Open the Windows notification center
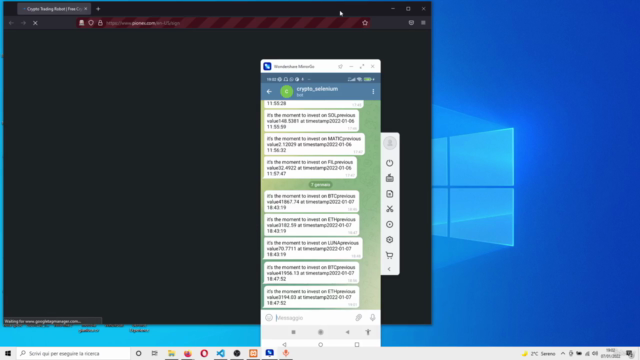Screen dimensions: 640x360 click(630, 353)
